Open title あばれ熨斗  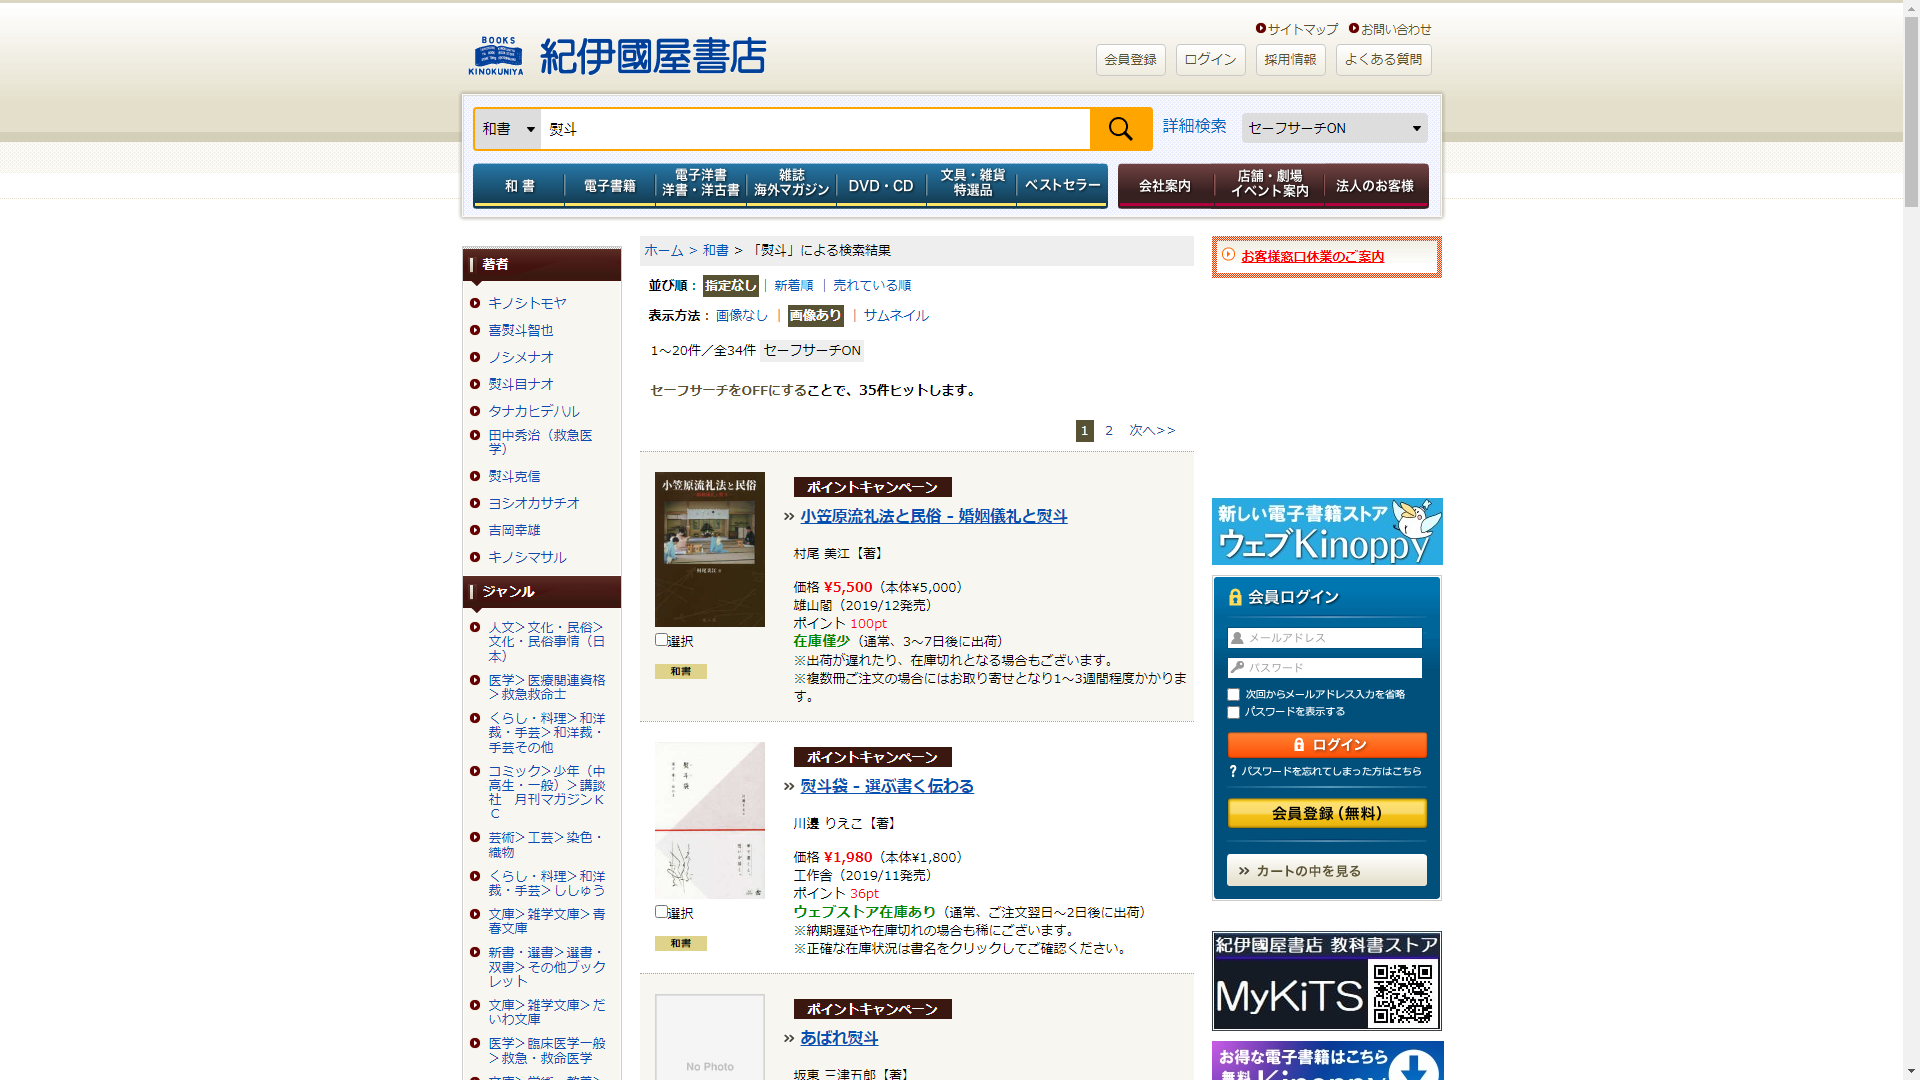pos(839,1039)
